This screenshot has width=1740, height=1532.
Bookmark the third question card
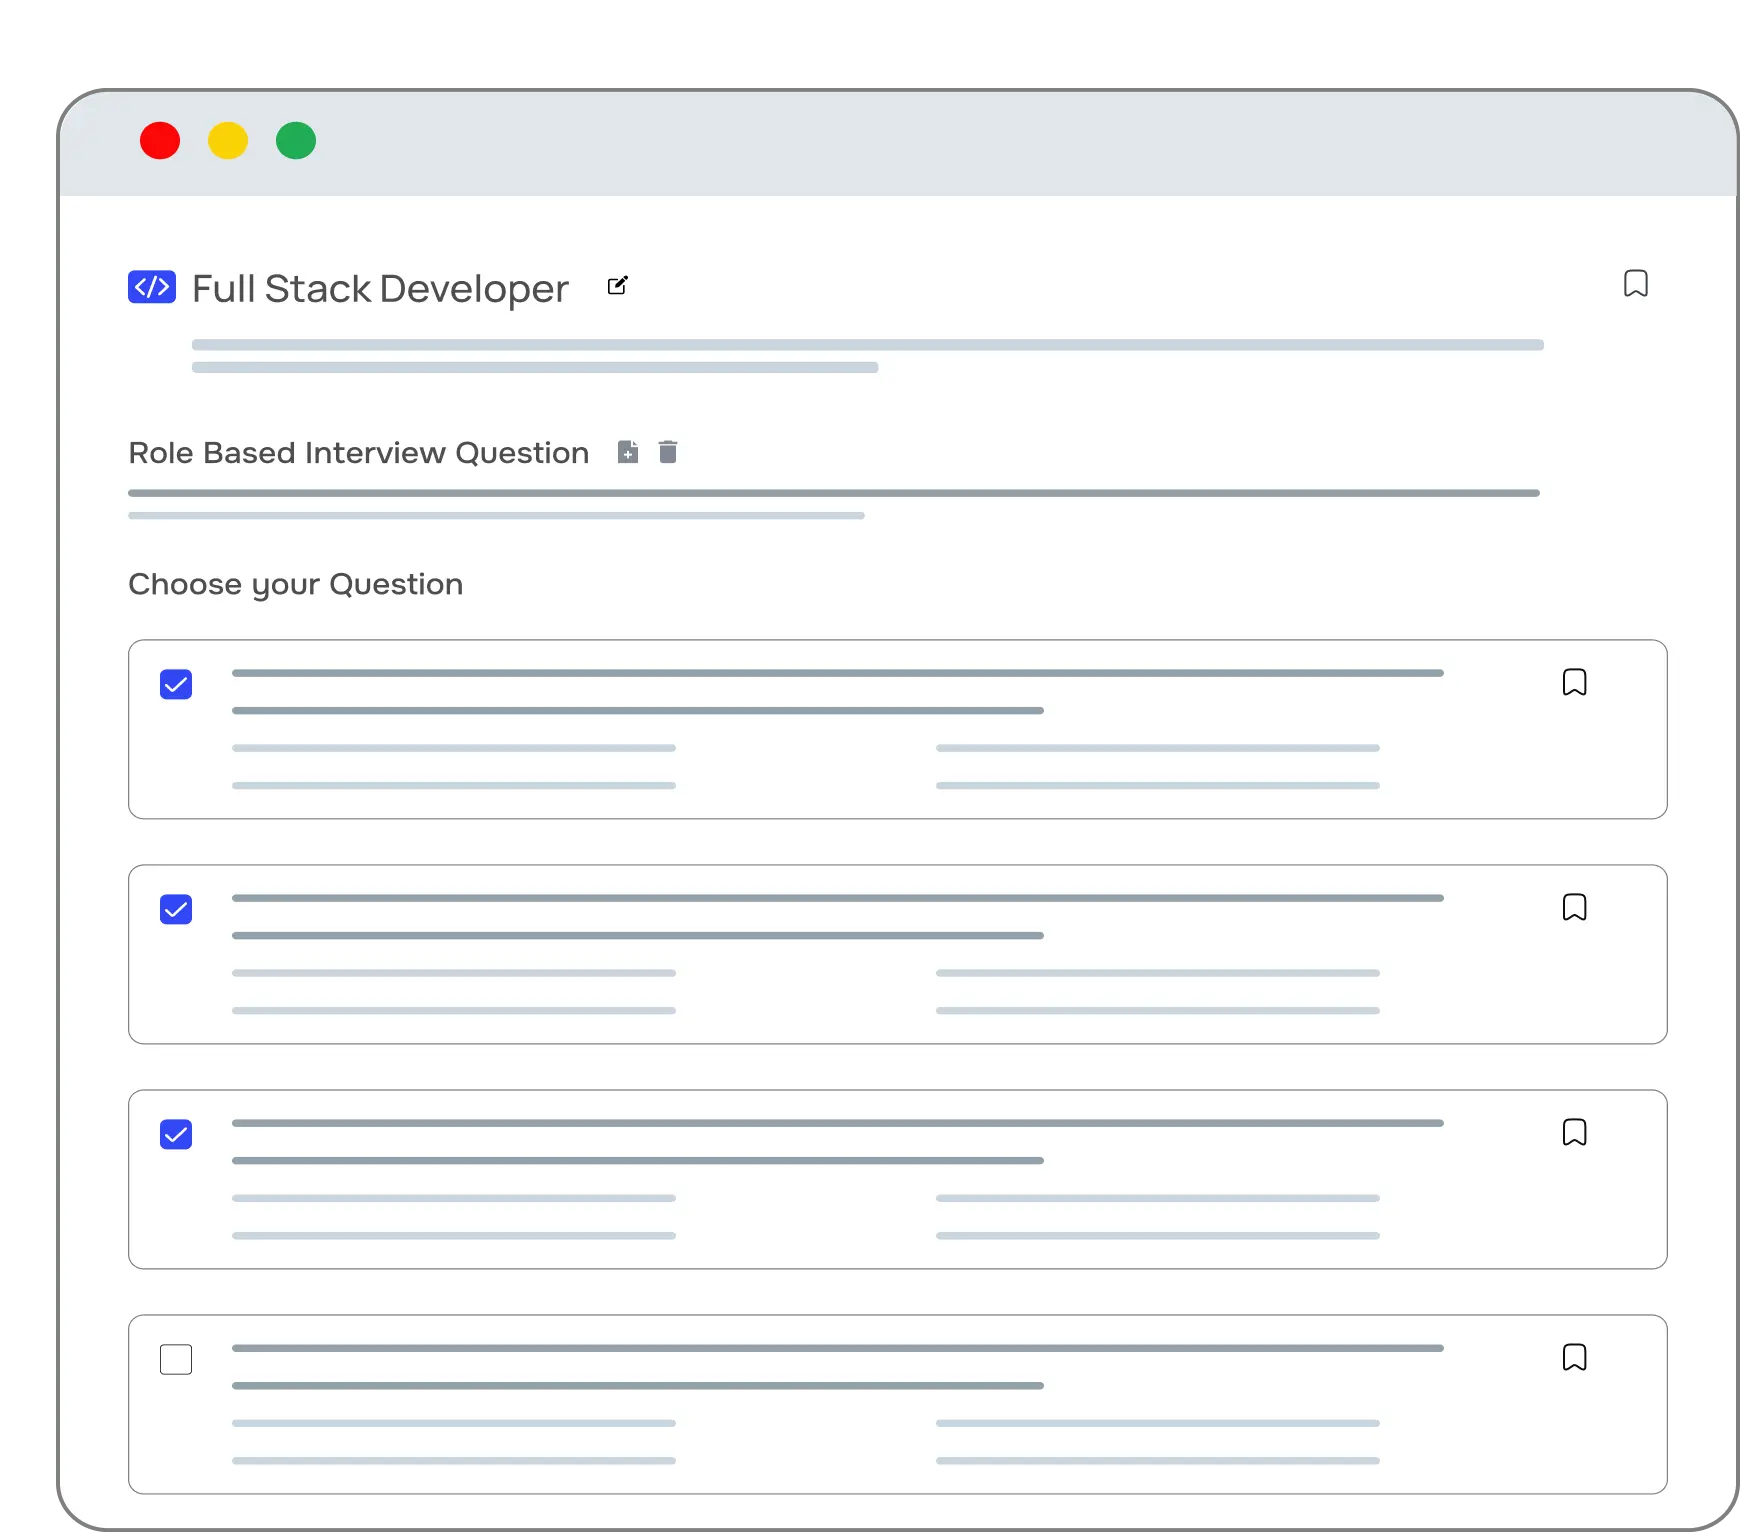tap(1574, 1133)
